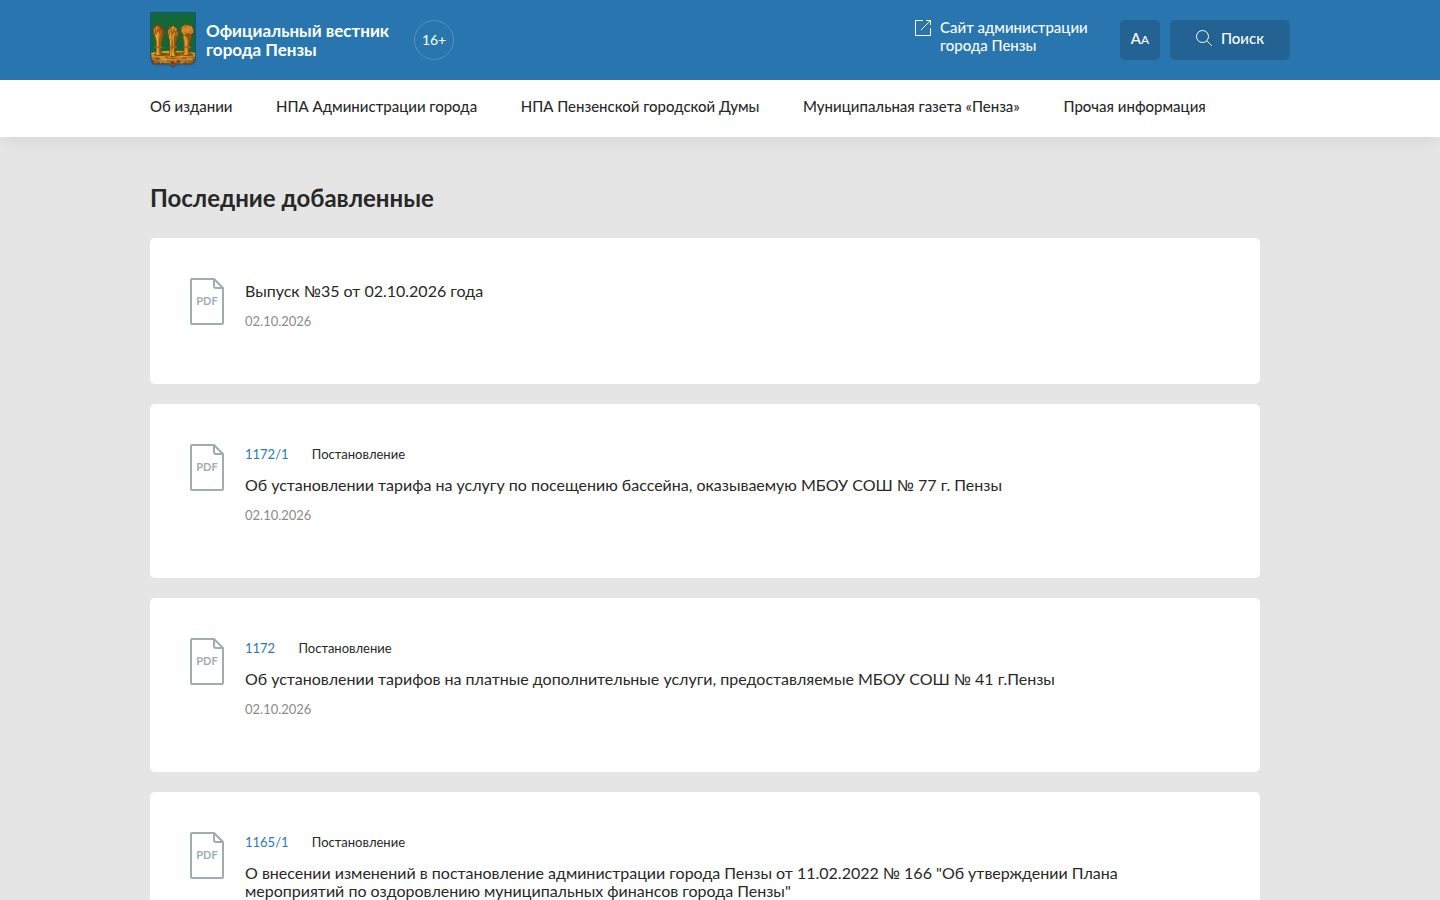The image size is (1440, 900).
Task: Open Муниципальная газета «Пенза» section
Action: tap(911, 107)
